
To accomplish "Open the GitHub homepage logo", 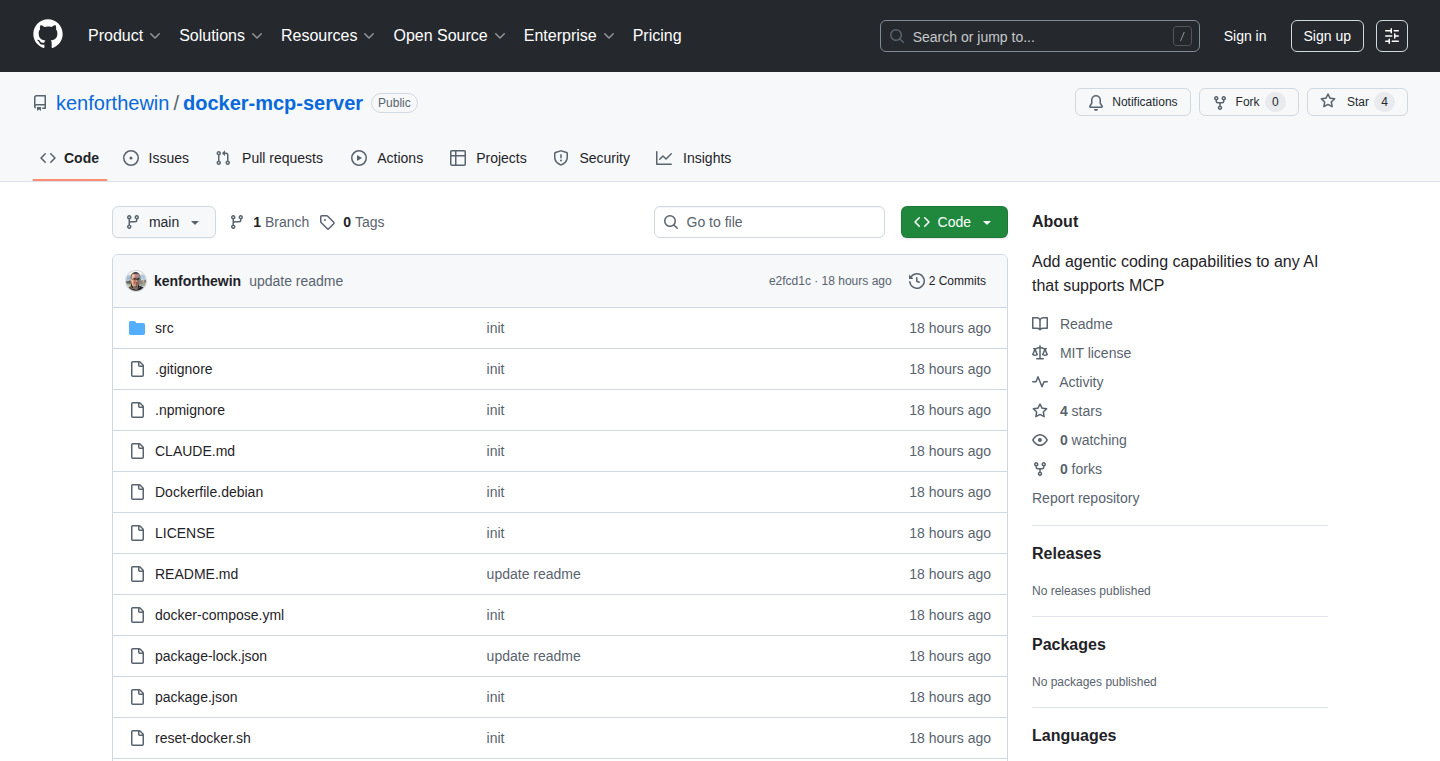I will tap(48, 35).
